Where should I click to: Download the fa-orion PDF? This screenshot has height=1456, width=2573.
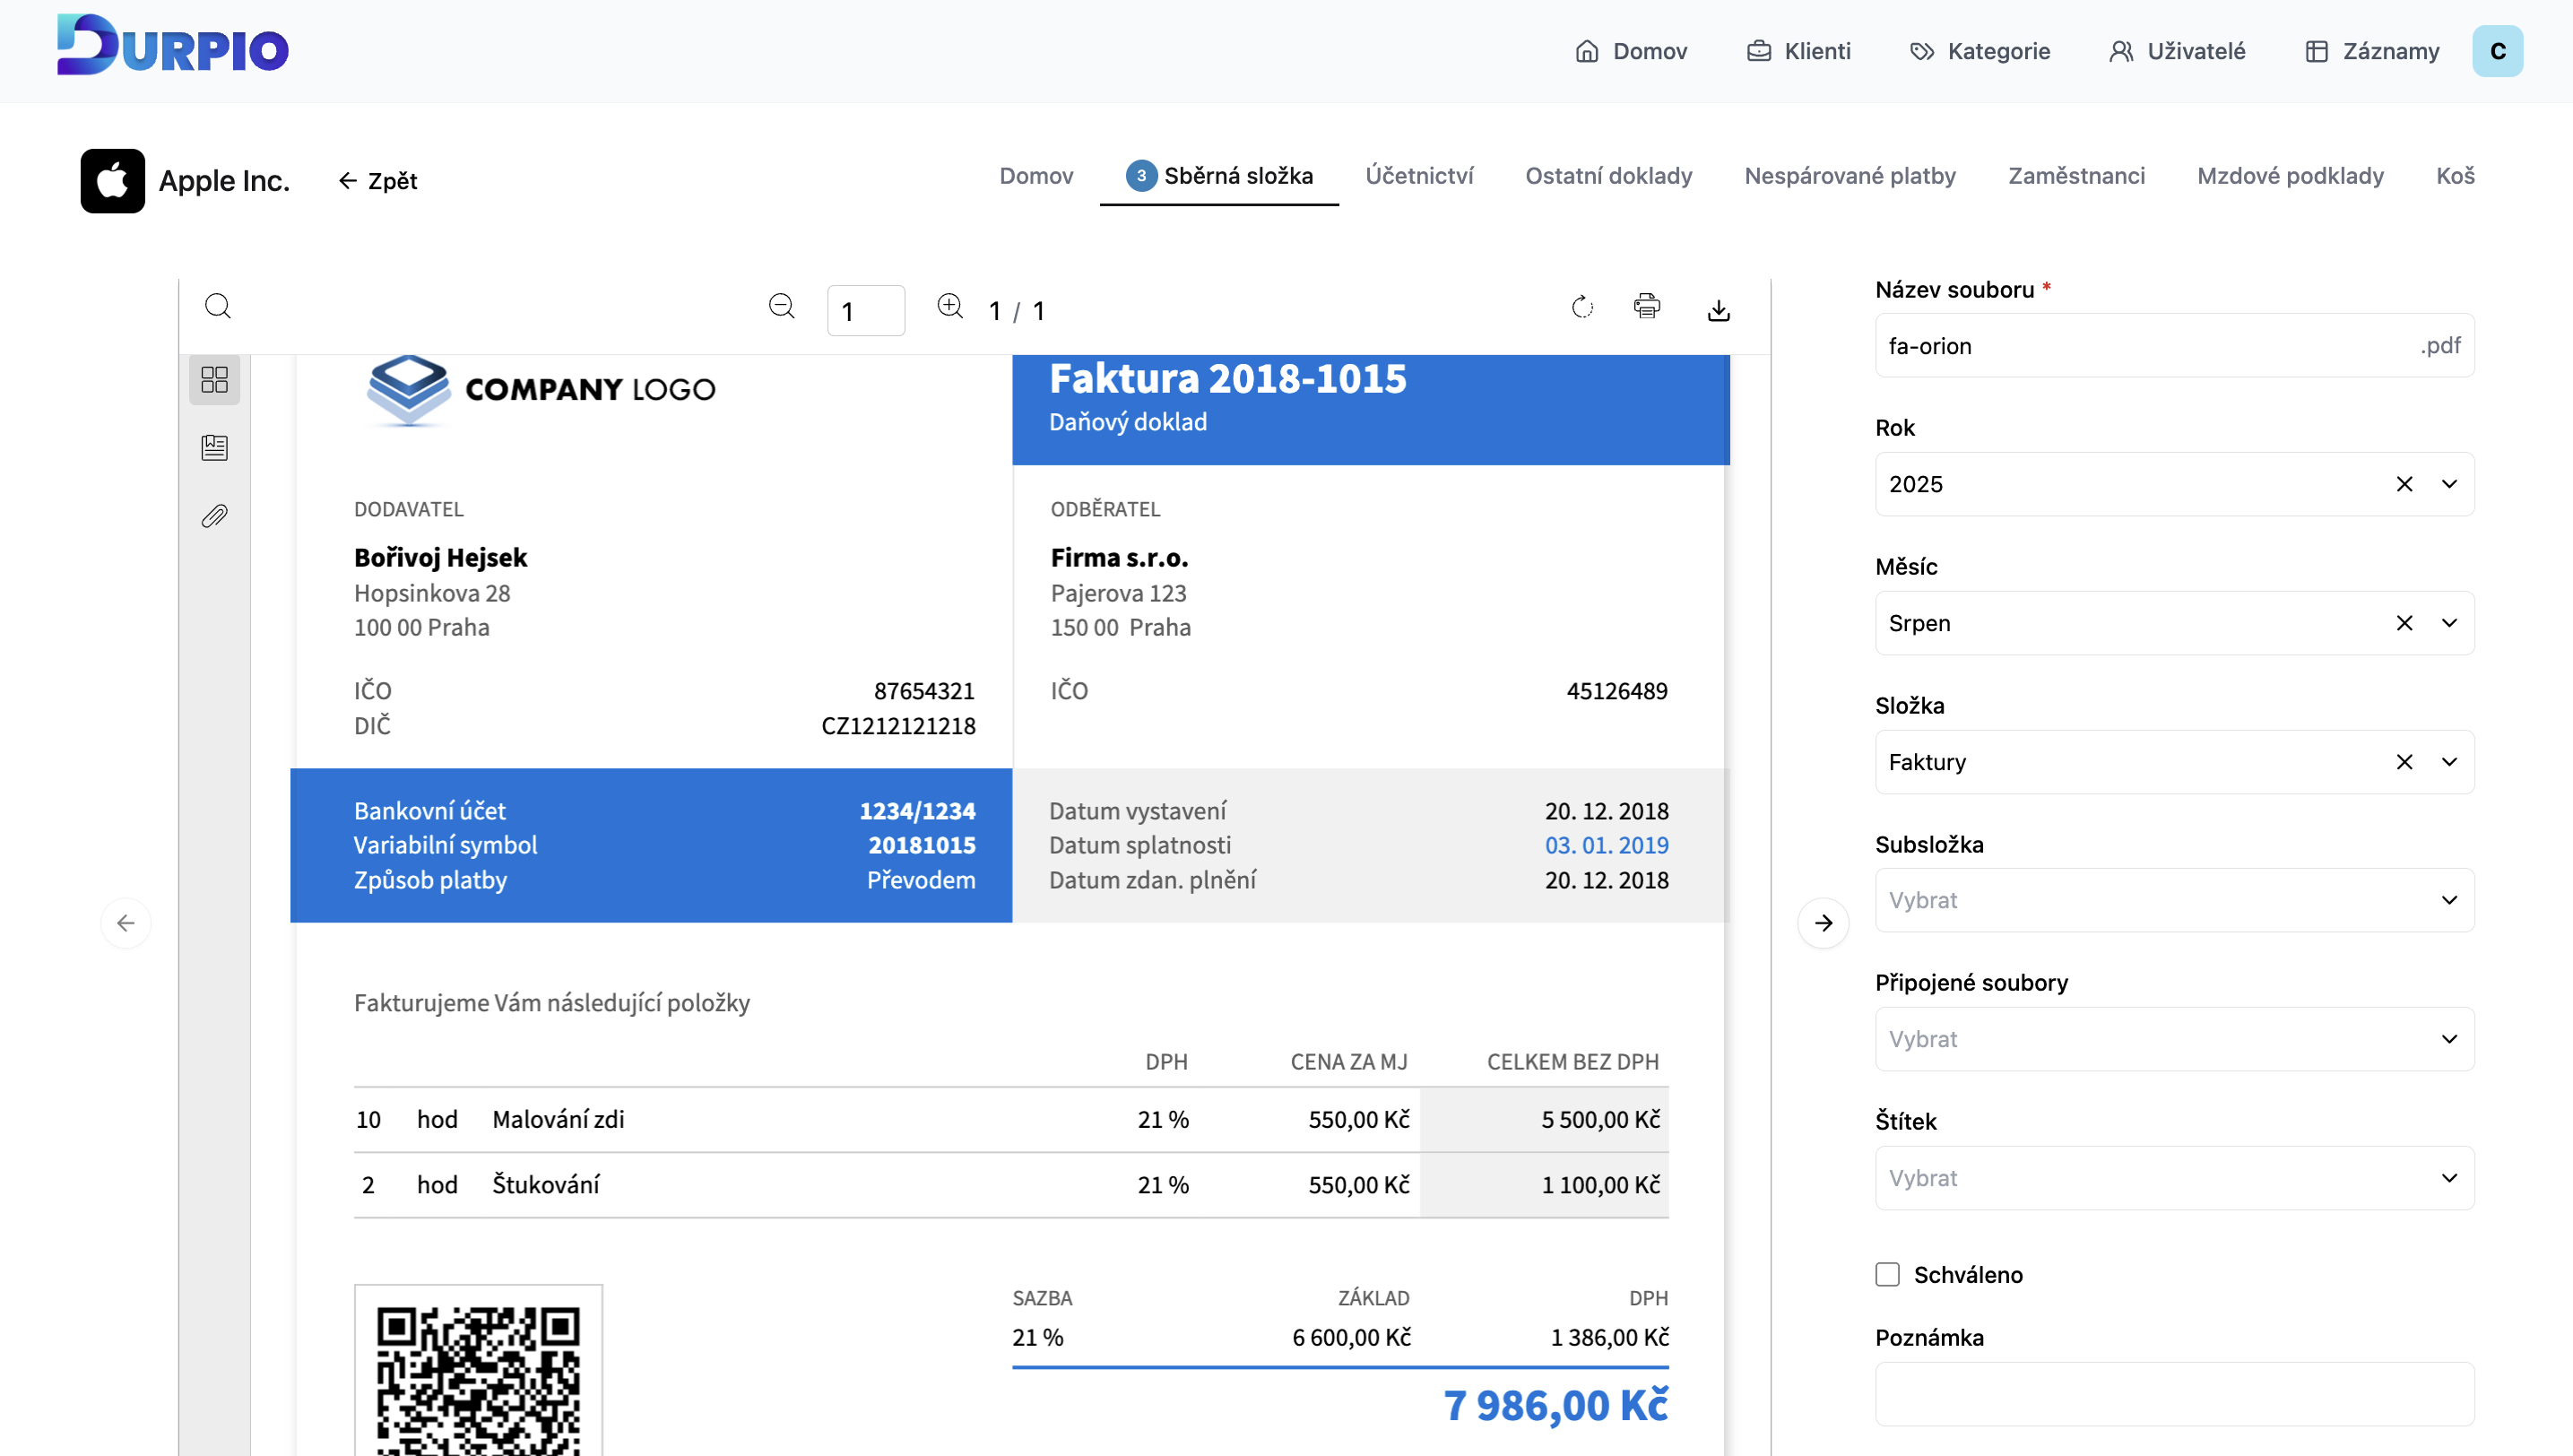tap(1719, 309)
